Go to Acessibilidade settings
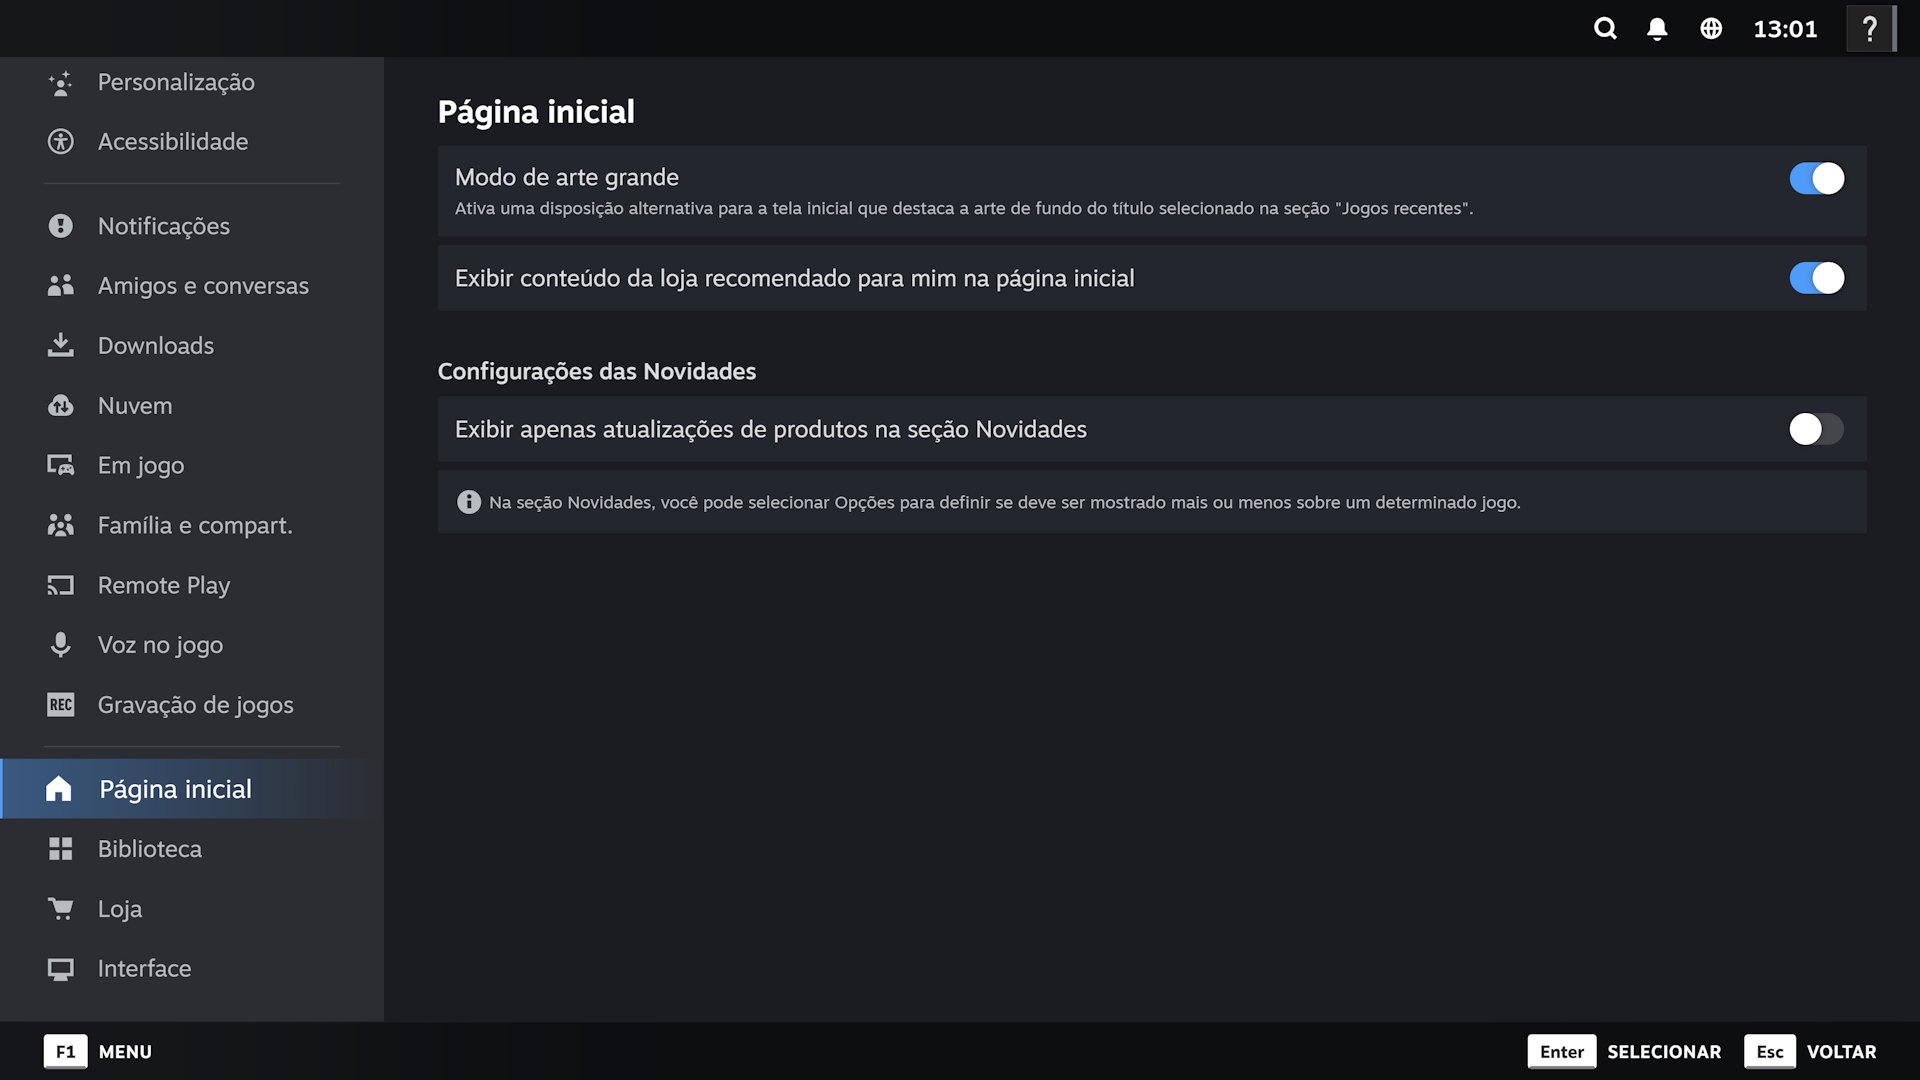This screenshot has width=1920, height=1080. tap(192, 141)
